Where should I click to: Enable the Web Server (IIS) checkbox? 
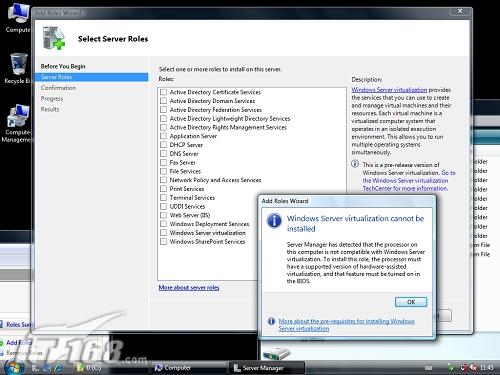point(163,215)
